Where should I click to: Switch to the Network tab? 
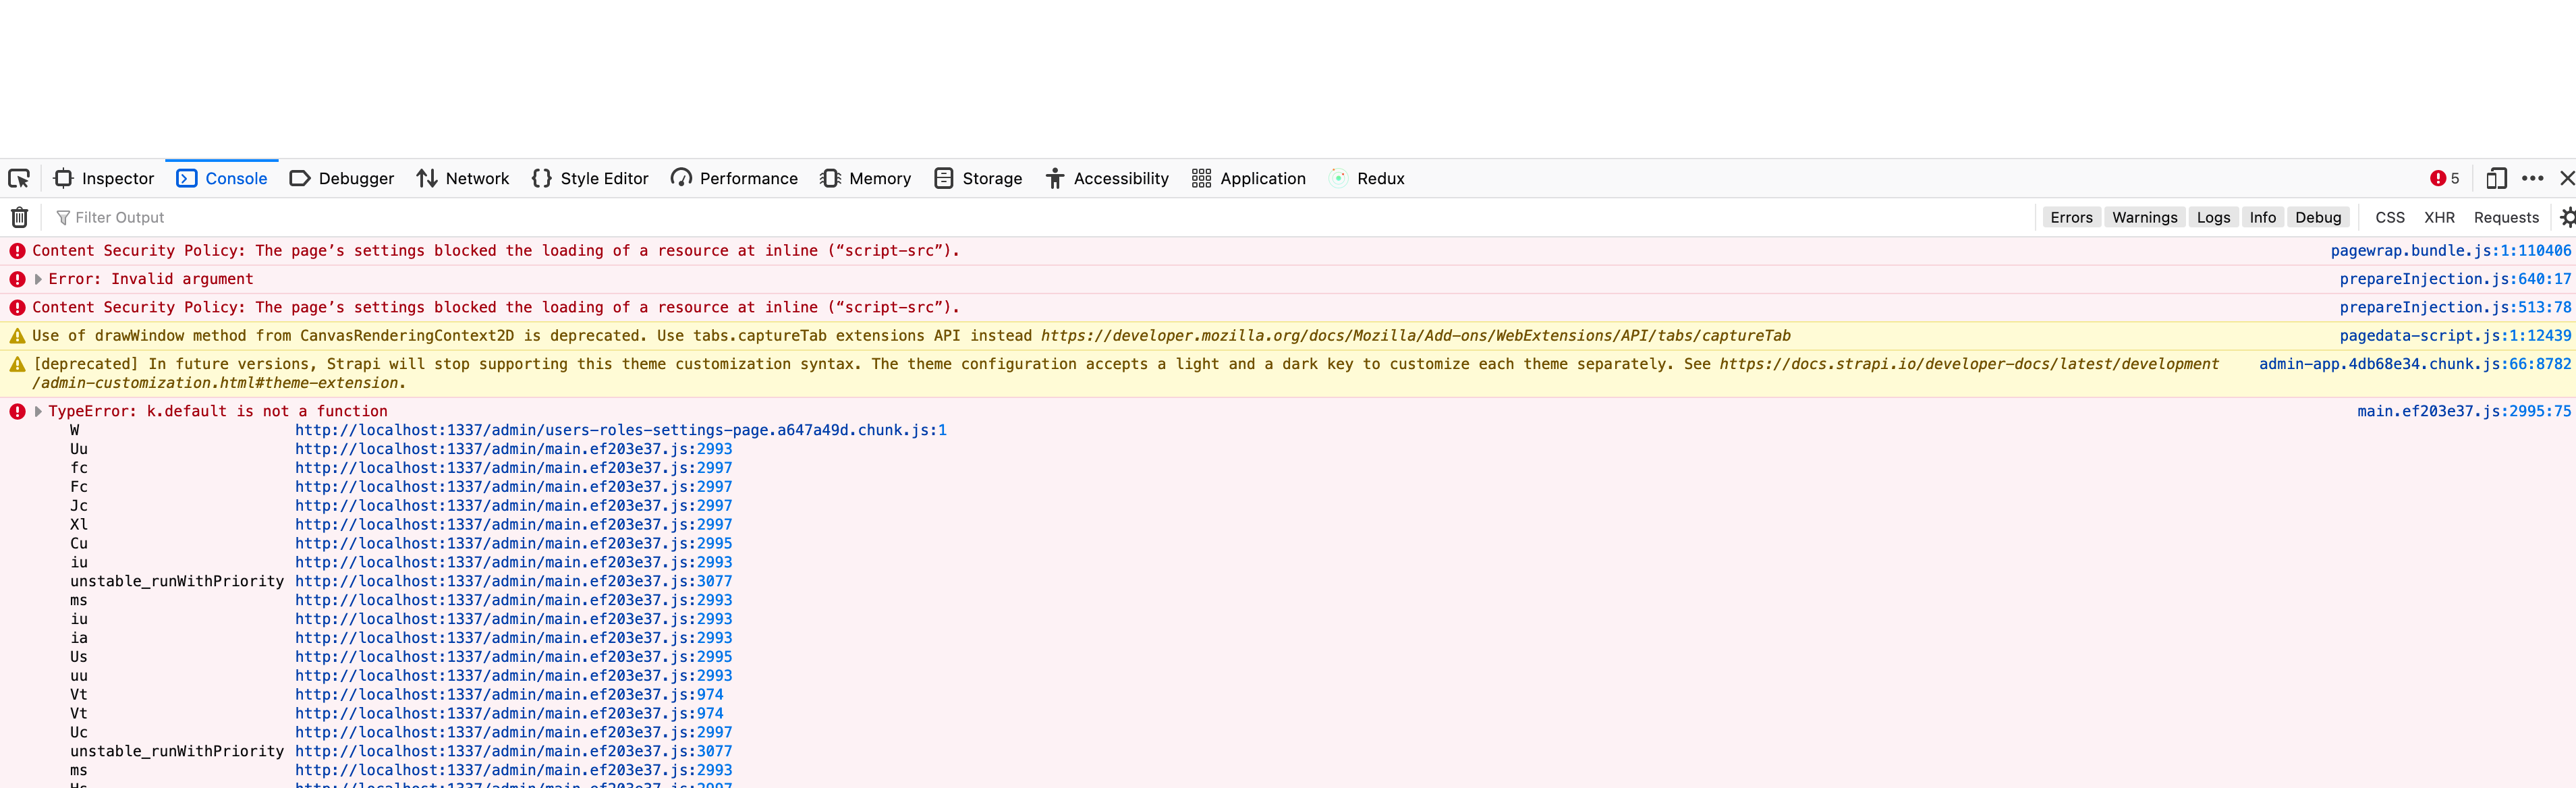(463, 178)
